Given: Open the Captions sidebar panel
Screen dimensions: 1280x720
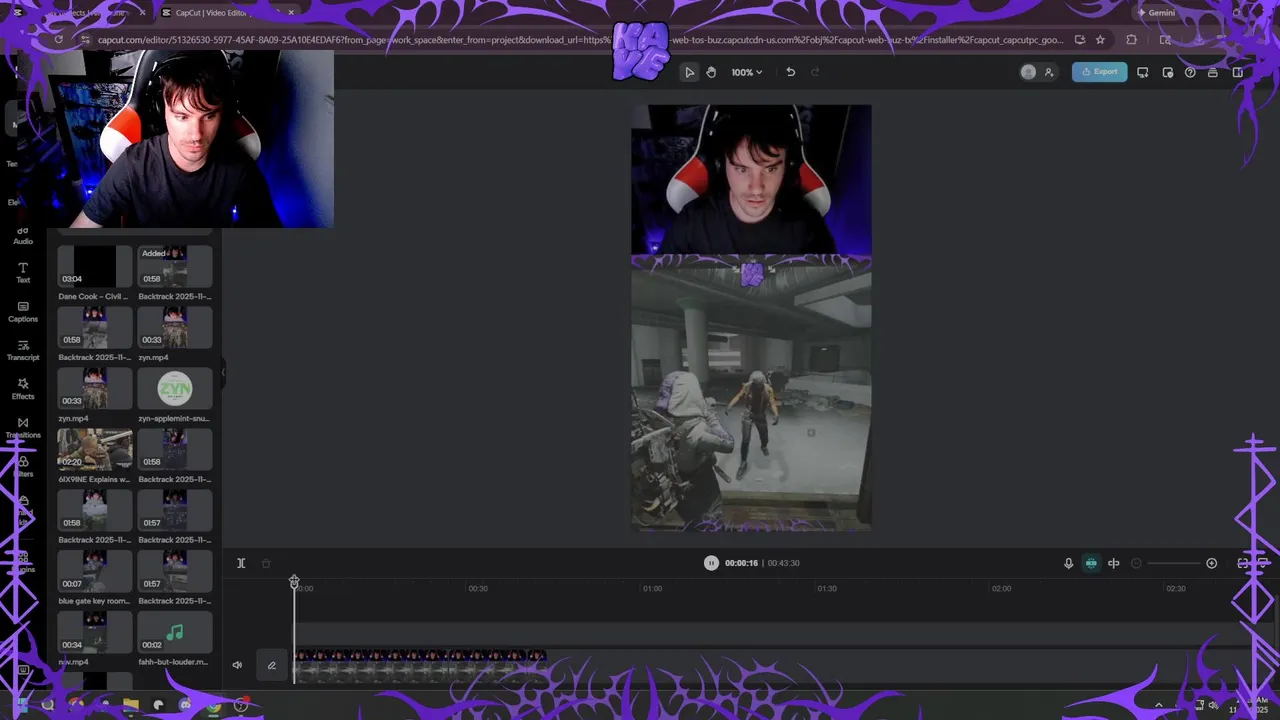Looking at the screenshot, I should (23, 312).
